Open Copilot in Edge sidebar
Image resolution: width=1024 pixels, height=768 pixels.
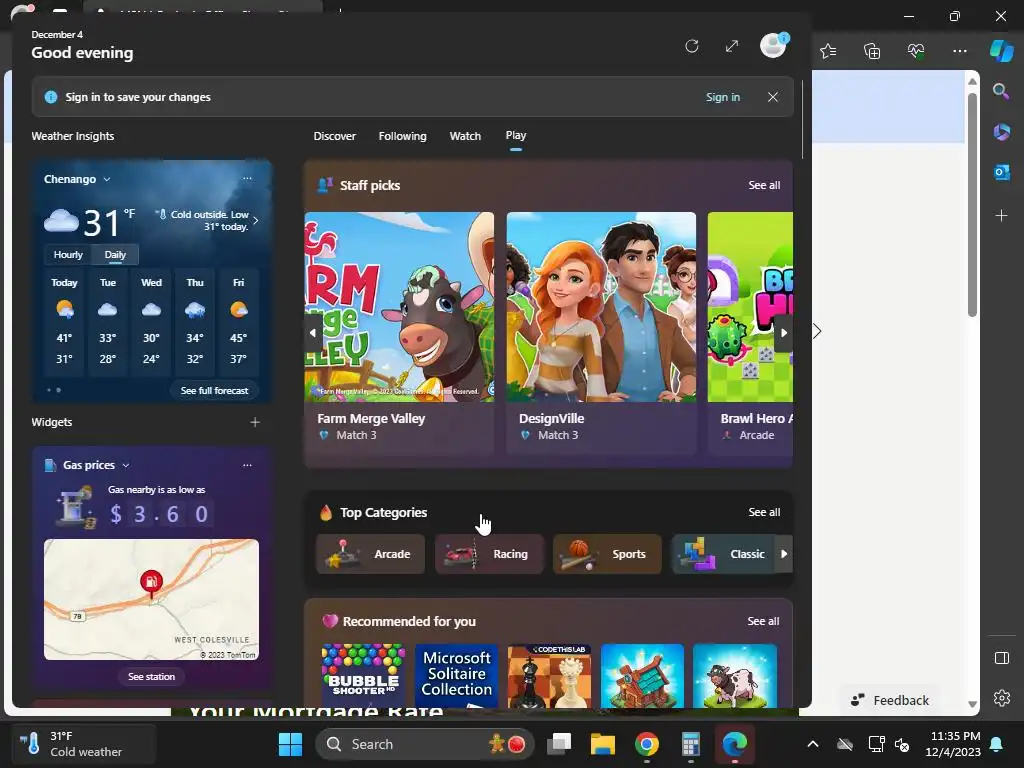[x=1001, y=51]
